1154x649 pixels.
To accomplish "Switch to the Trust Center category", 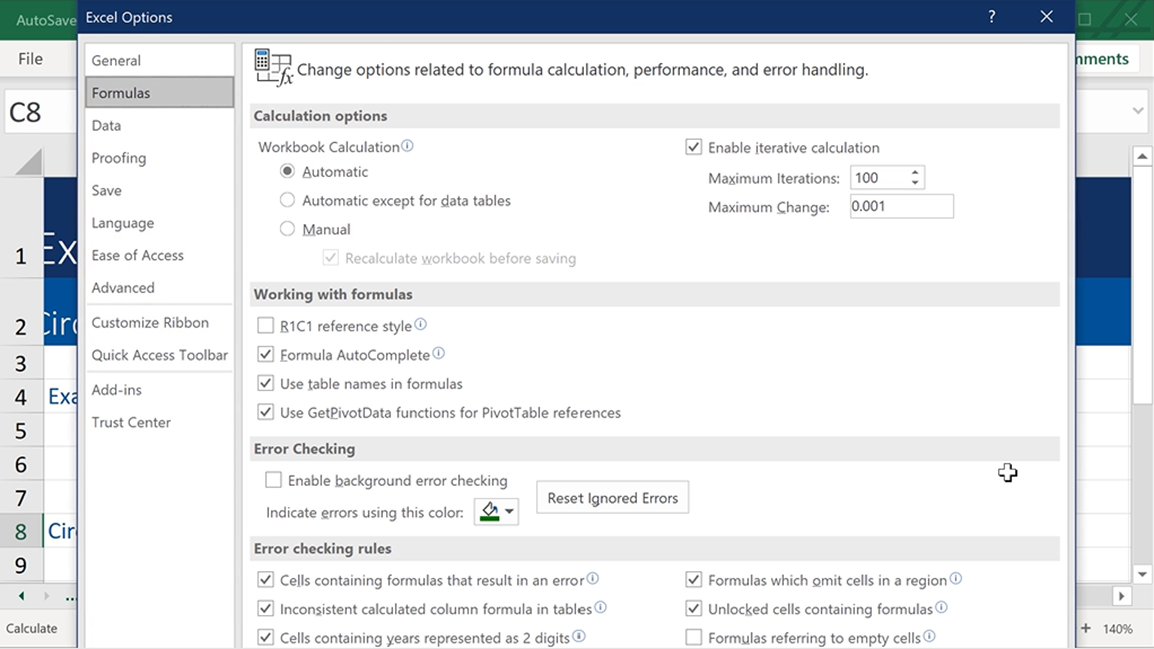I will [x=131, y=422].
